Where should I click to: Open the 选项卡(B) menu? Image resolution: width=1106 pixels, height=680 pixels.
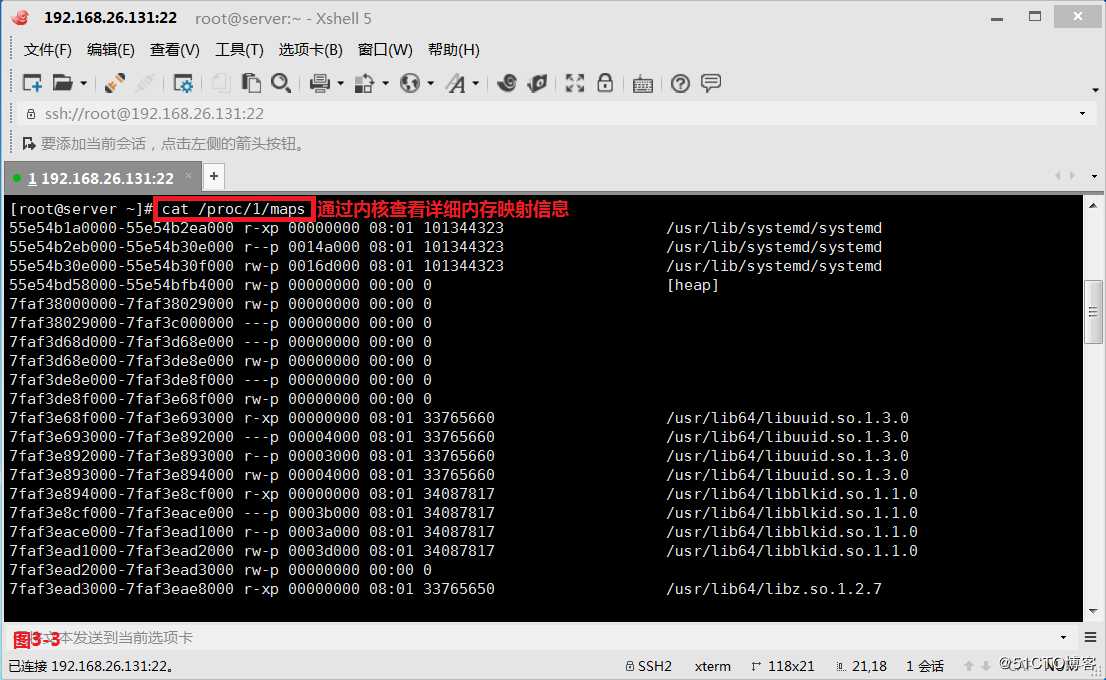click(310, 49)
